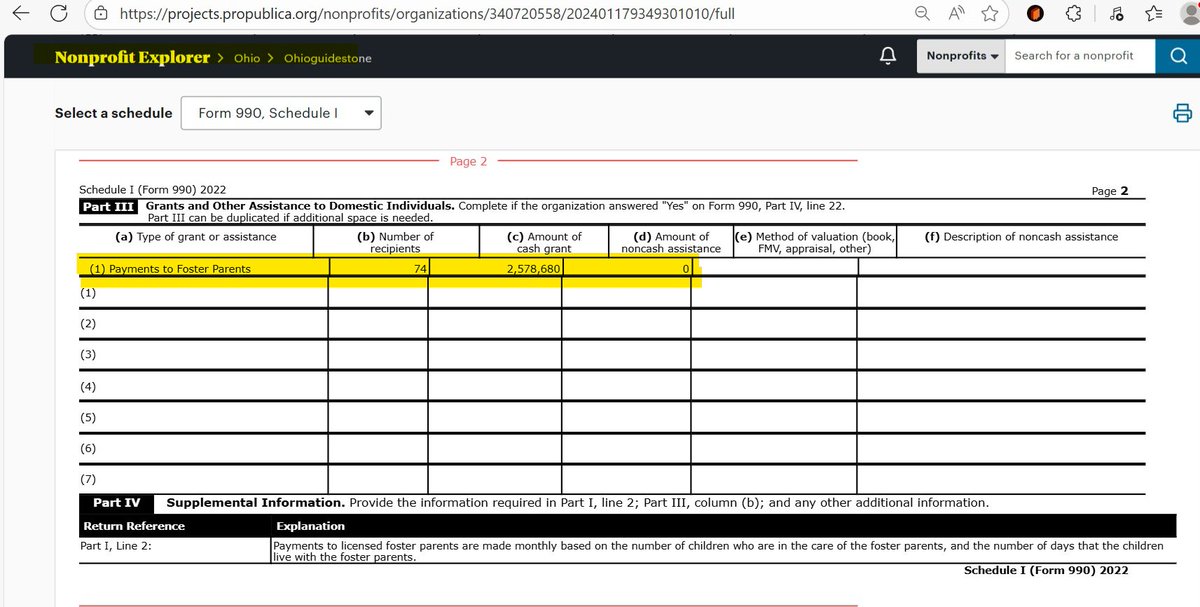Open the media control music icon
This screenshot has height=607, width=1200.
pos(1117,14)
